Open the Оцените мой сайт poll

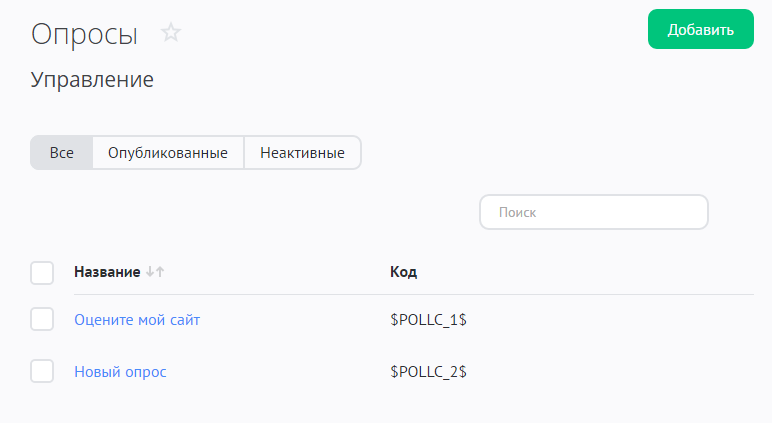click(137, 320)
